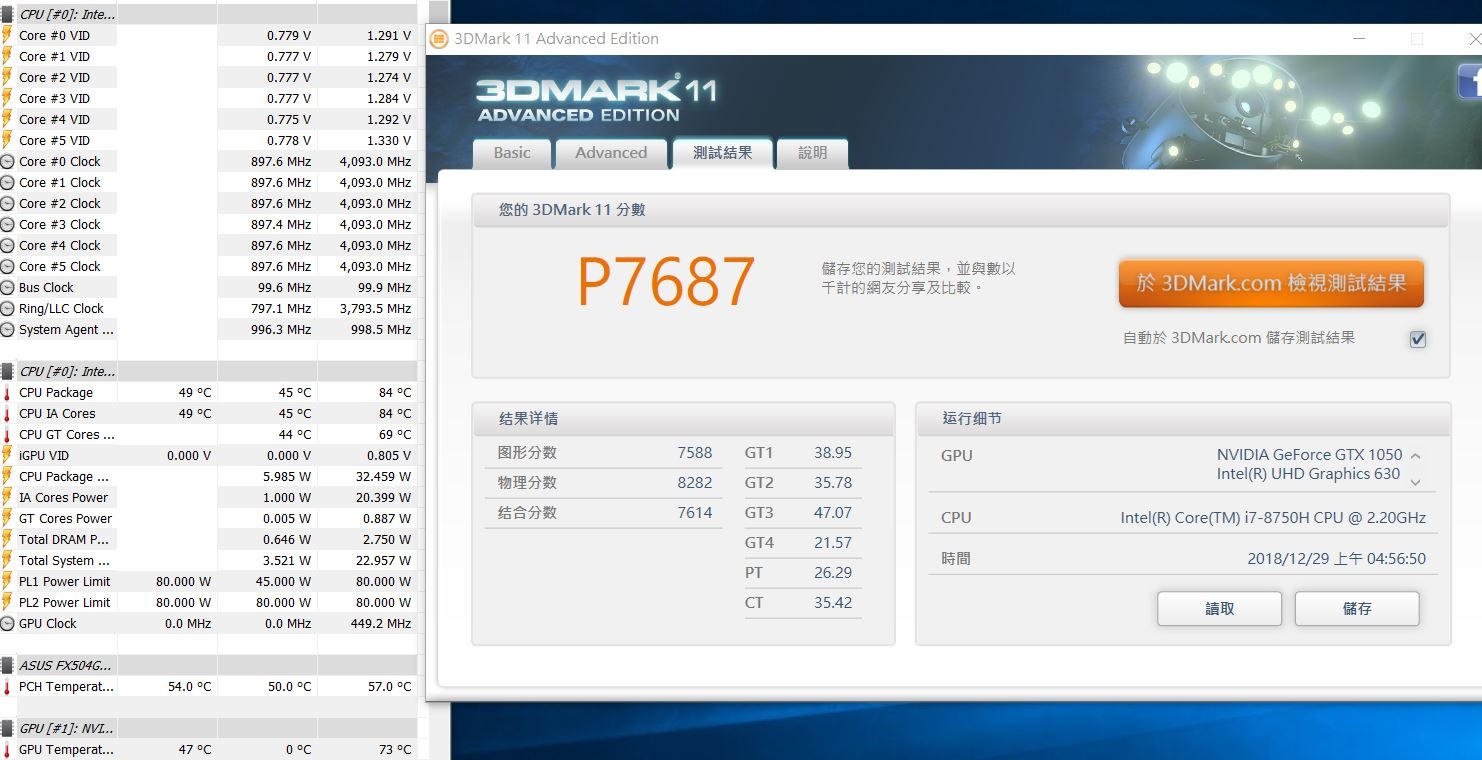The width and height of the screenshot is (1482, 760).
Task: Click the 图形分数 7588 result row
Action: point(604,453)
